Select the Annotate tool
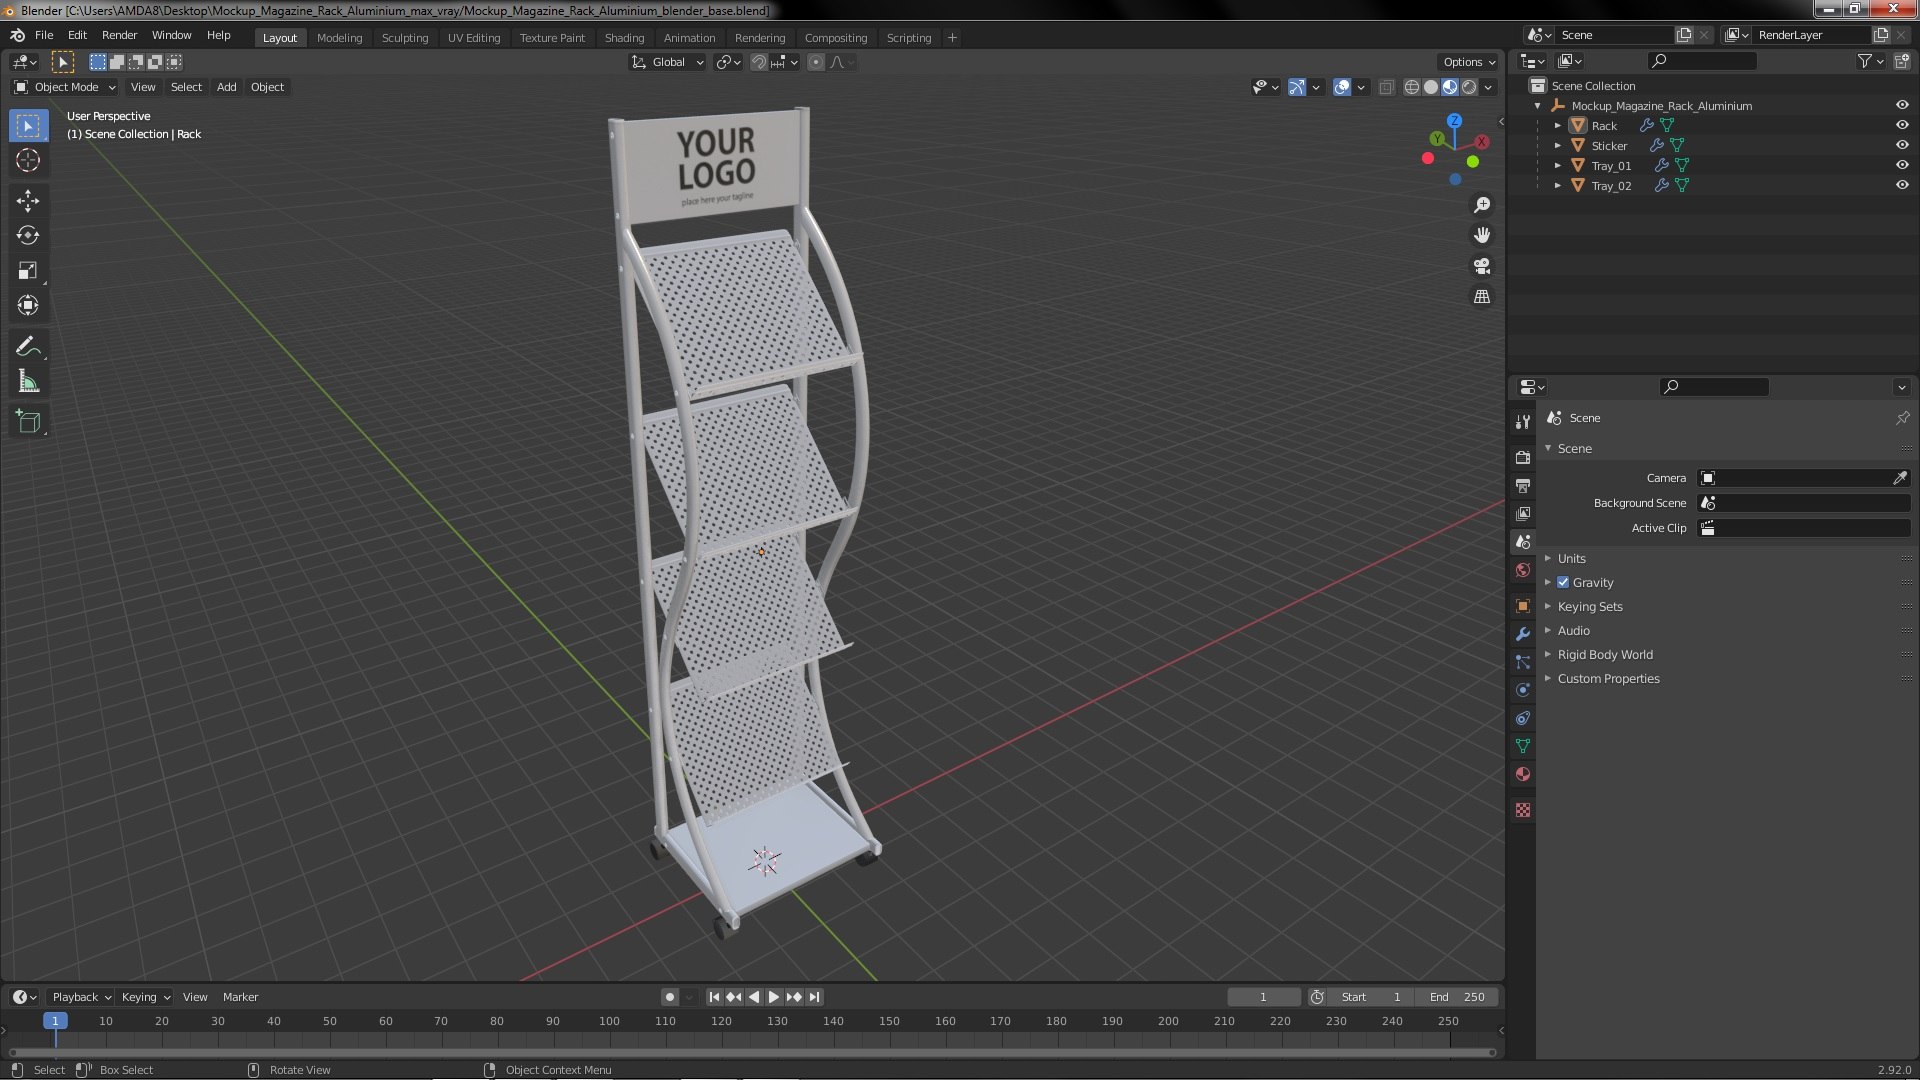Viewport: 1920px width, 1080px height. 28,347
